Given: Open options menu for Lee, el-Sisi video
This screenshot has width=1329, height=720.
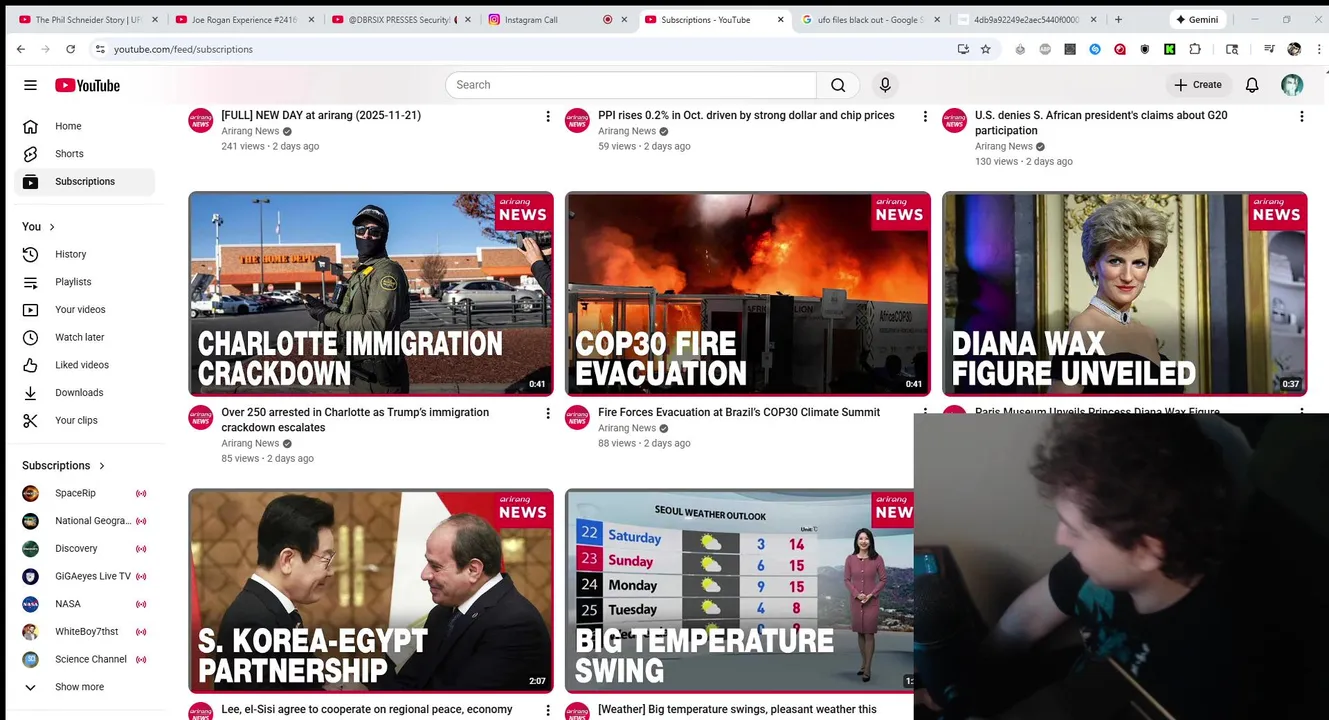Looking at the screenshot, I should 547,711.
